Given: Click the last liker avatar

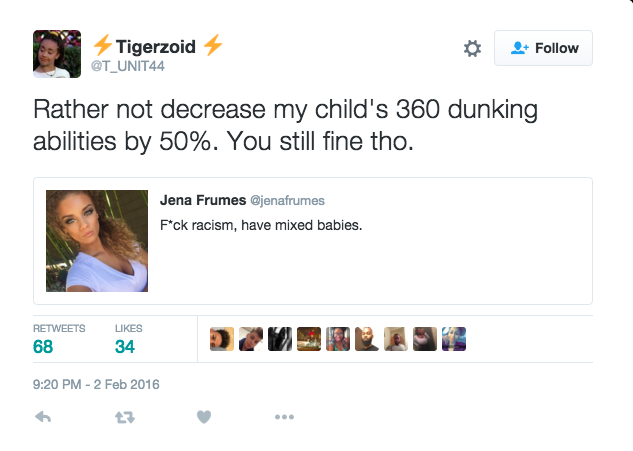Looking at the screenshot, I should (455, 340).
